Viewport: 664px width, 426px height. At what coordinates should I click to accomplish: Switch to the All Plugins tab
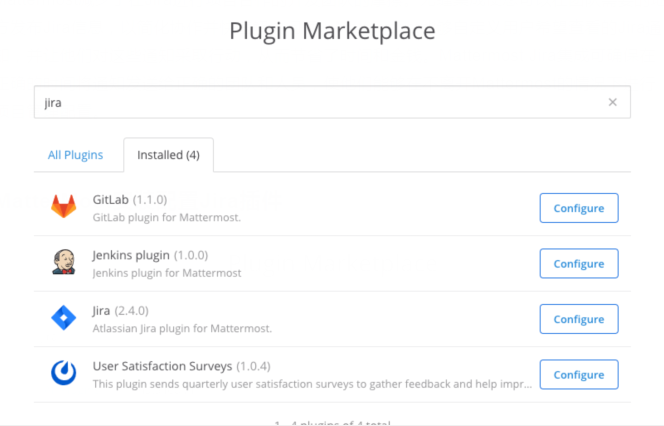(x=75, y=155)
